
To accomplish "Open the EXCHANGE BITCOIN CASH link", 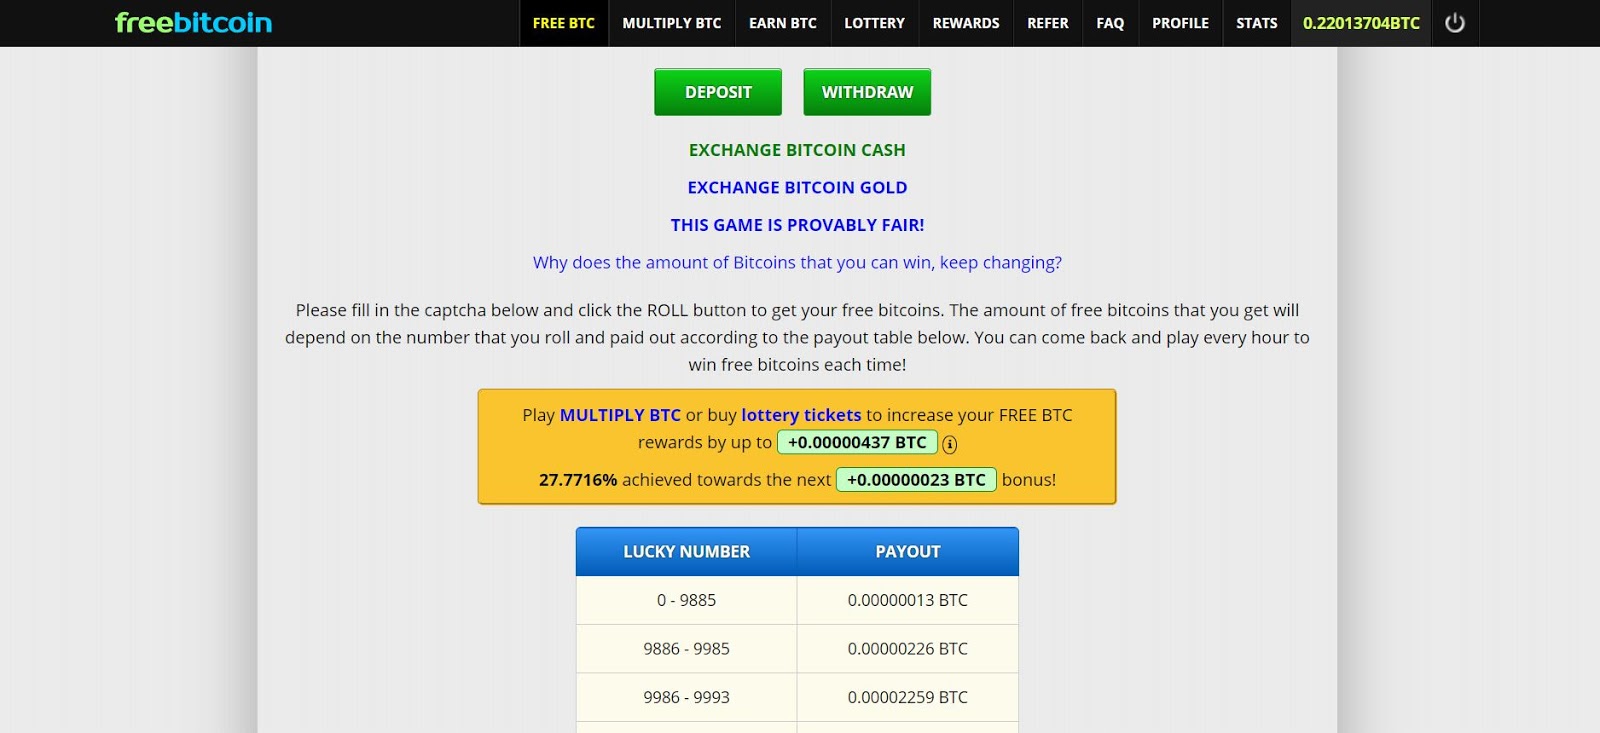I will 797,150.
